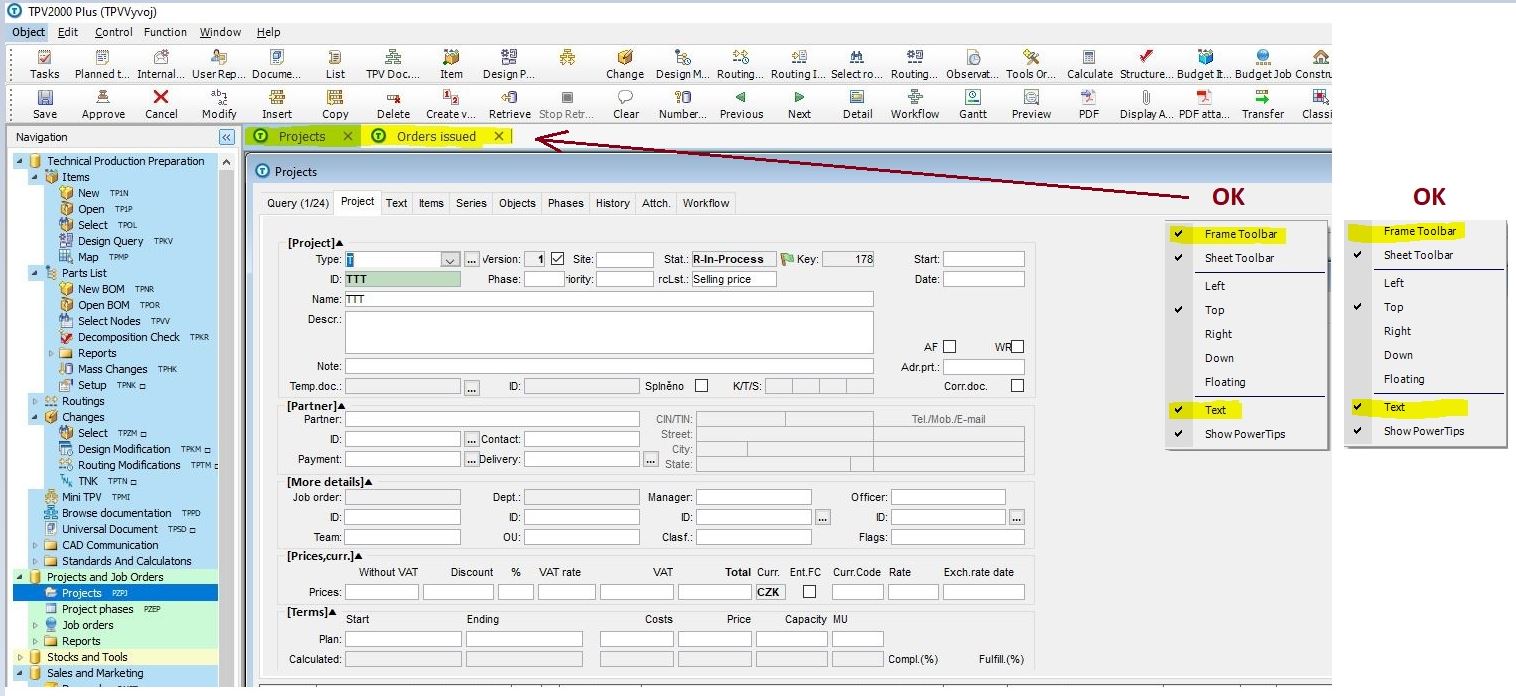This screenshot has width=1516, height=696.
Task: Toggle the Splněno checkbox
Action: point(702,386)
